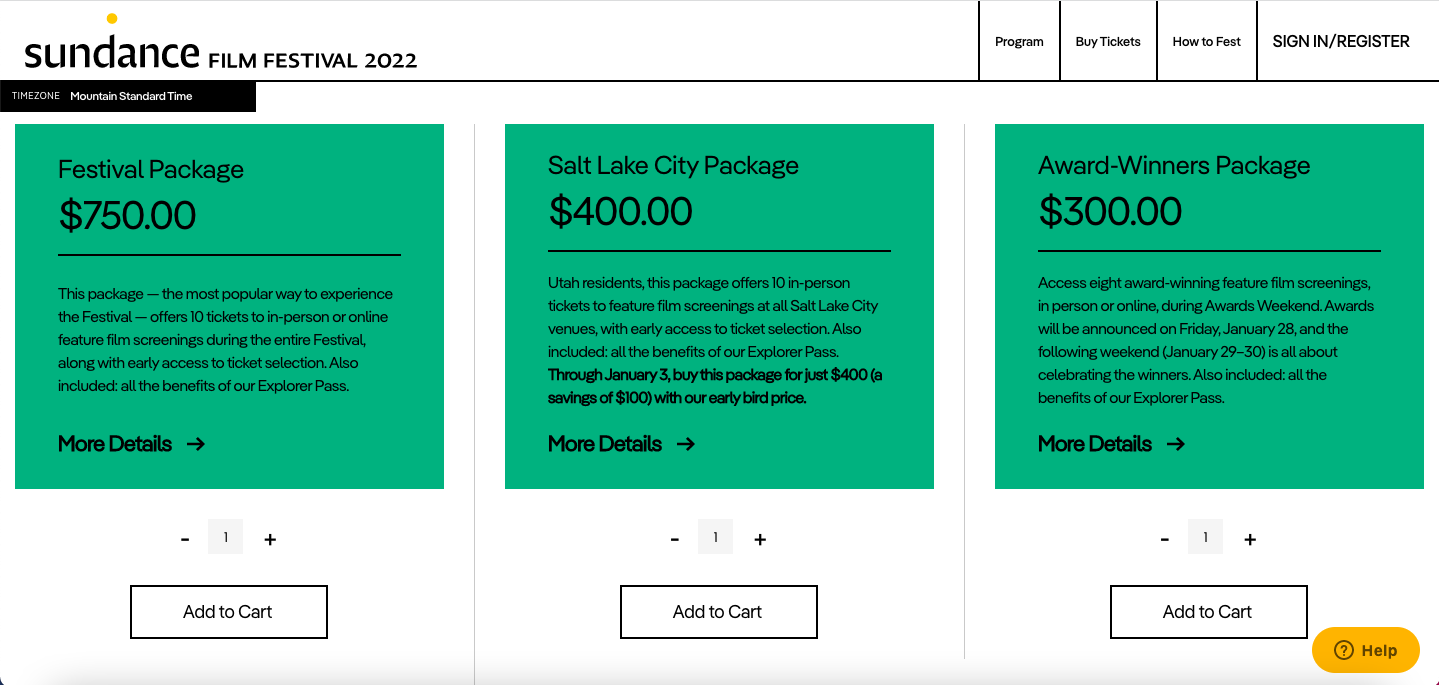Open the How to Fest page
This screenshot has width=1439, height=685.
coord(1205,41)
